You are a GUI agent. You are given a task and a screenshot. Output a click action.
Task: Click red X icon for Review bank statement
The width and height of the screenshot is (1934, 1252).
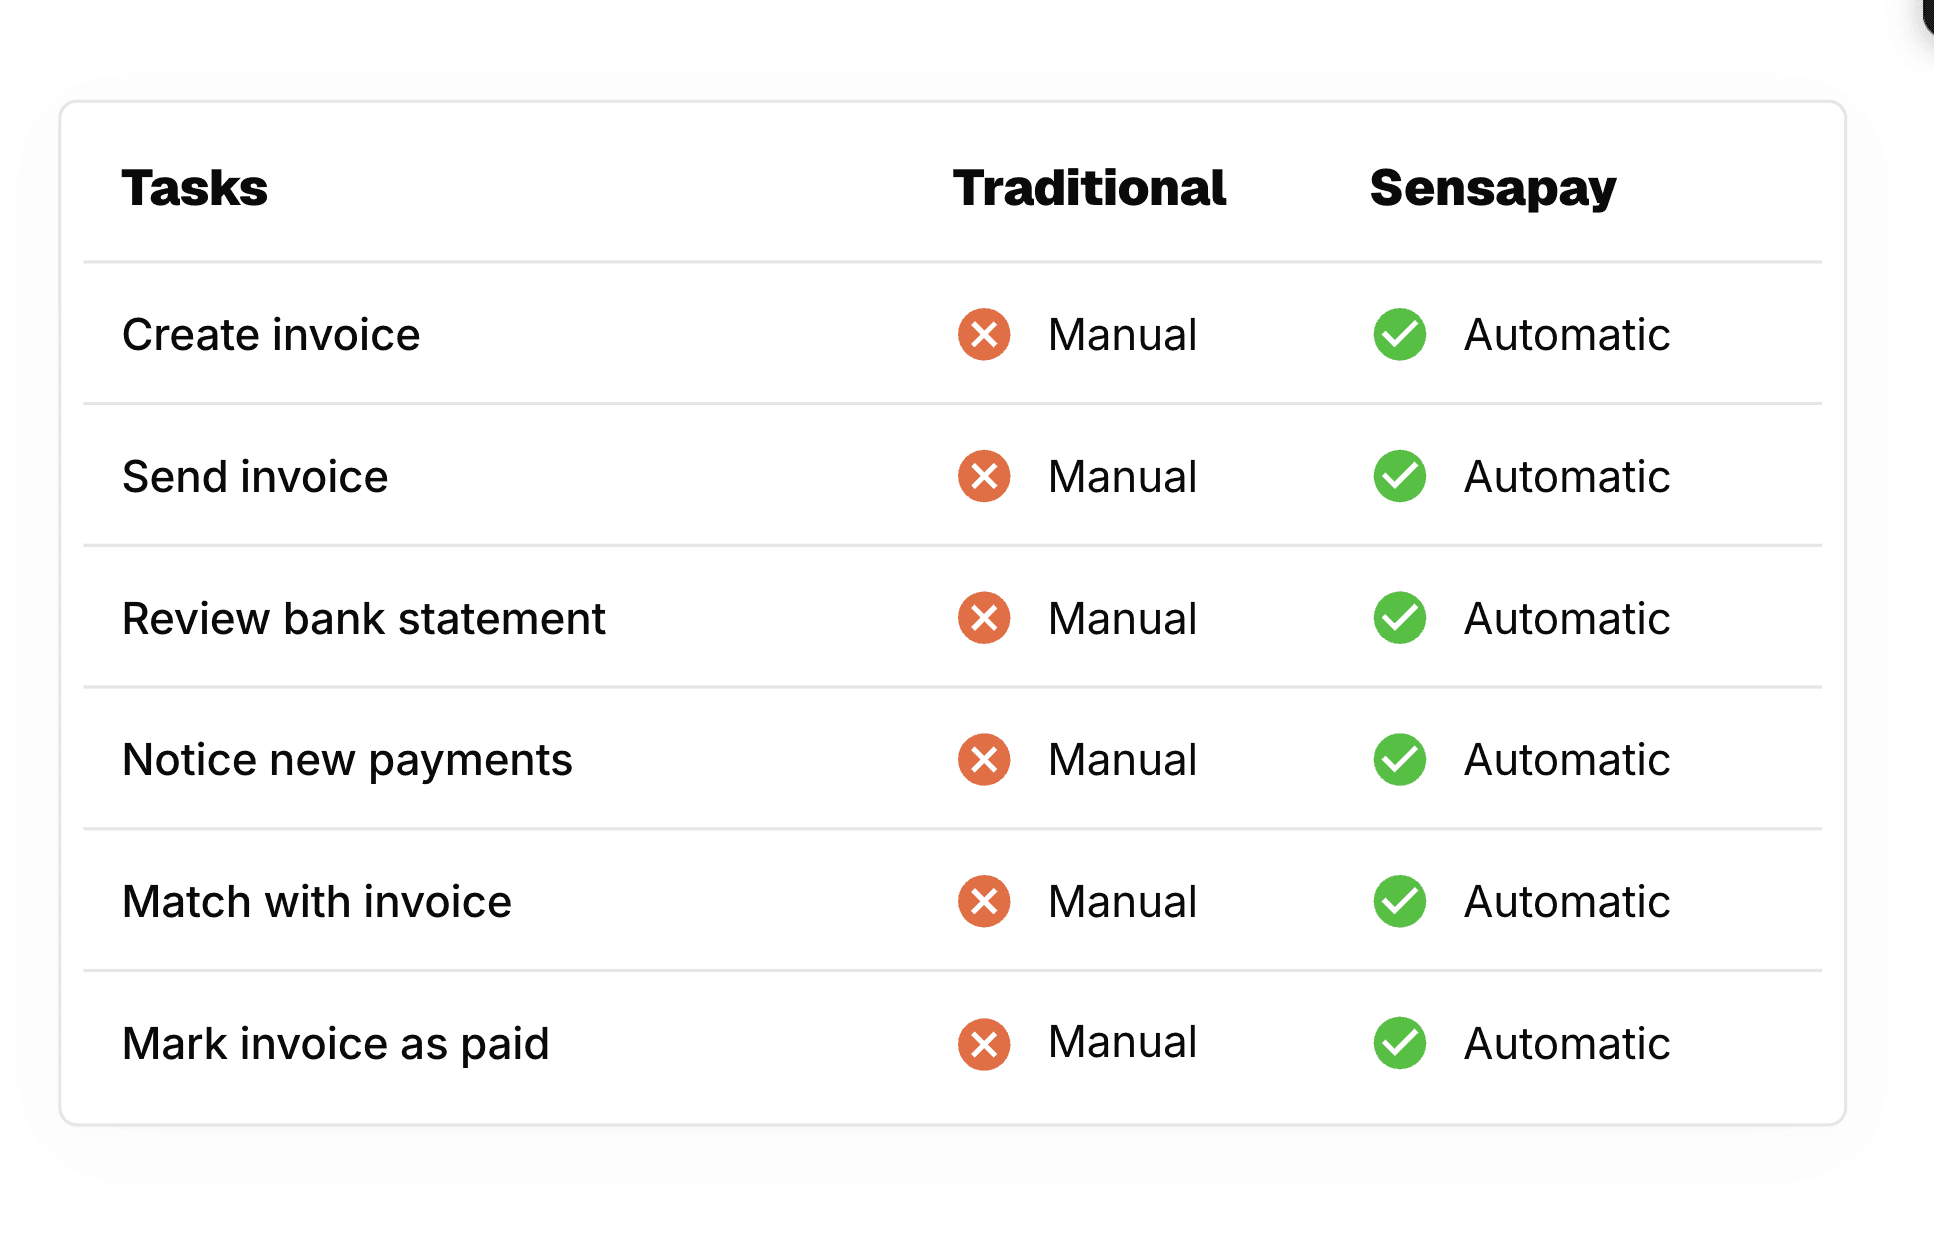click(984, 618)
